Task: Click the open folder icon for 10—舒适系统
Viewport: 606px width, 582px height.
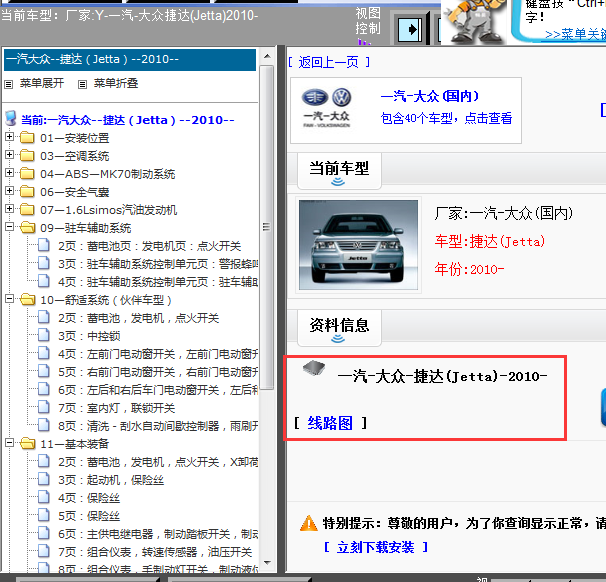Action: [x=27, y=299]
